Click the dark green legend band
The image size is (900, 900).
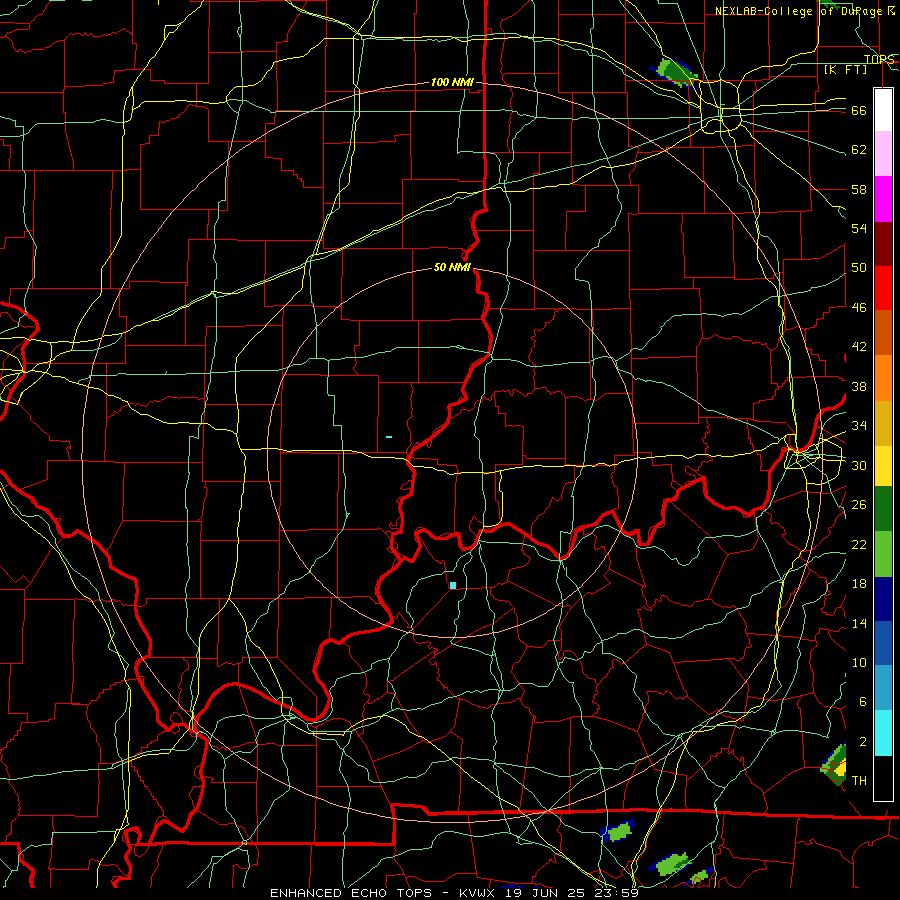pos(883,509)
